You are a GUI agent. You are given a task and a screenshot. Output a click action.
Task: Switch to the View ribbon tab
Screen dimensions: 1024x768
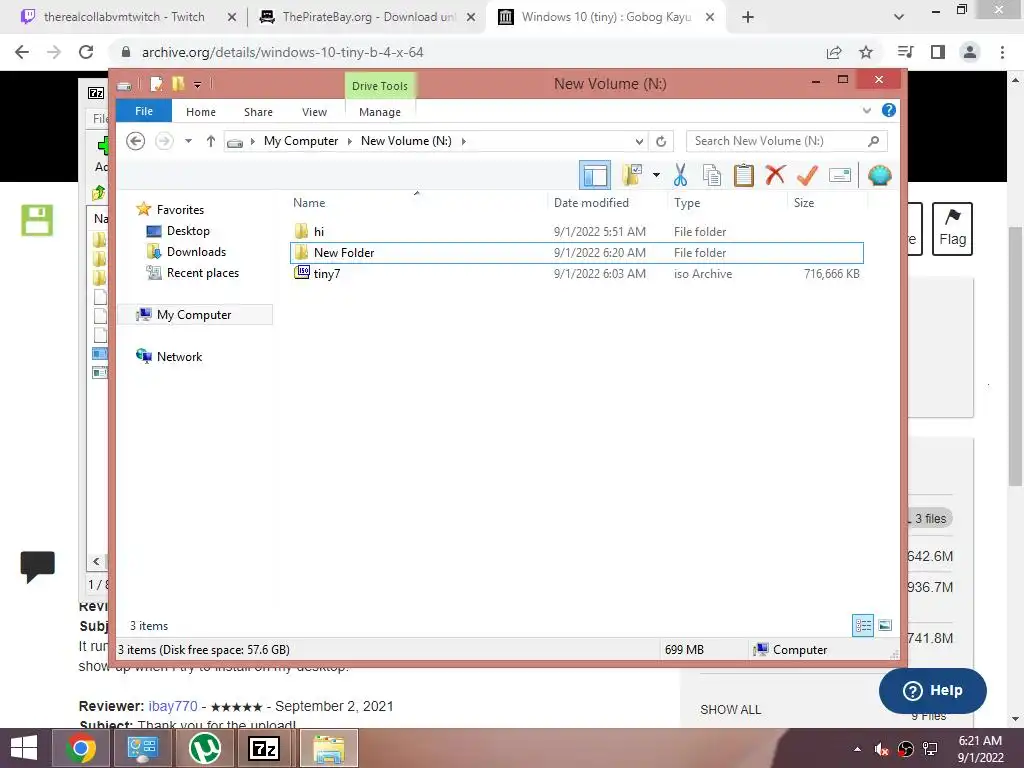[x=314, y=112]
